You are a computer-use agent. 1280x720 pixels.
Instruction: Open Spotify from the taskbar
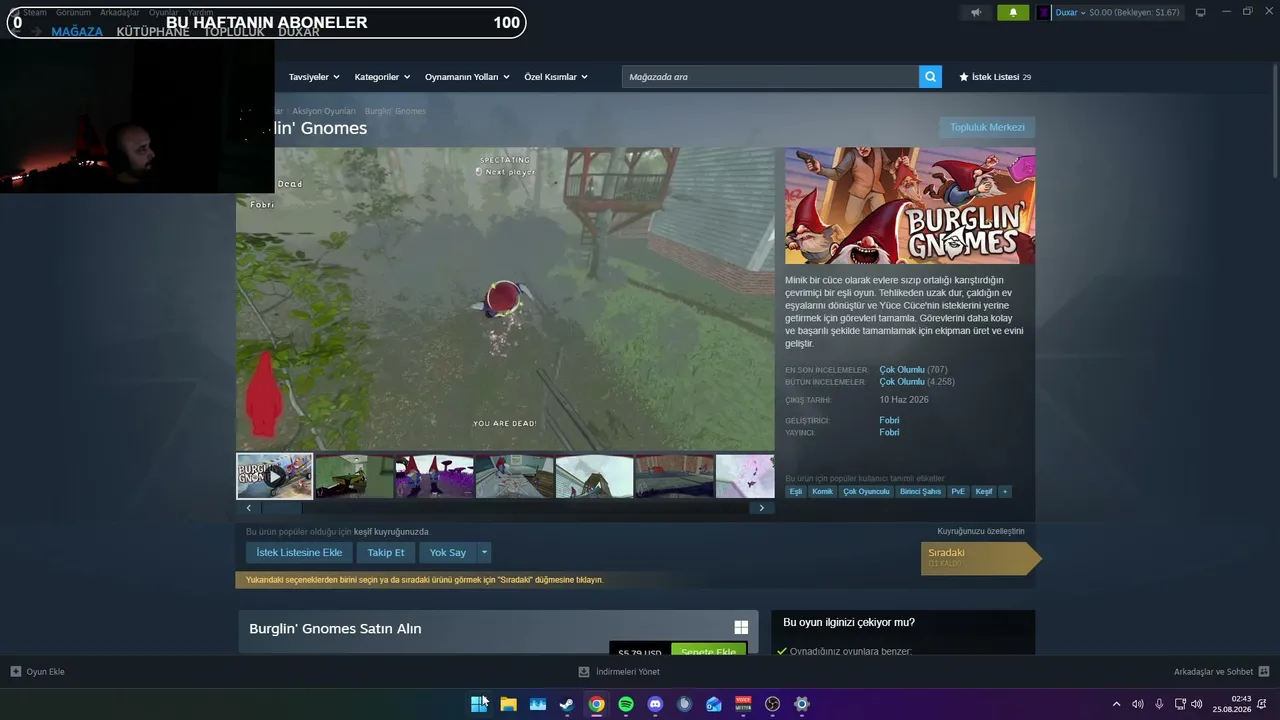[626, 704]
